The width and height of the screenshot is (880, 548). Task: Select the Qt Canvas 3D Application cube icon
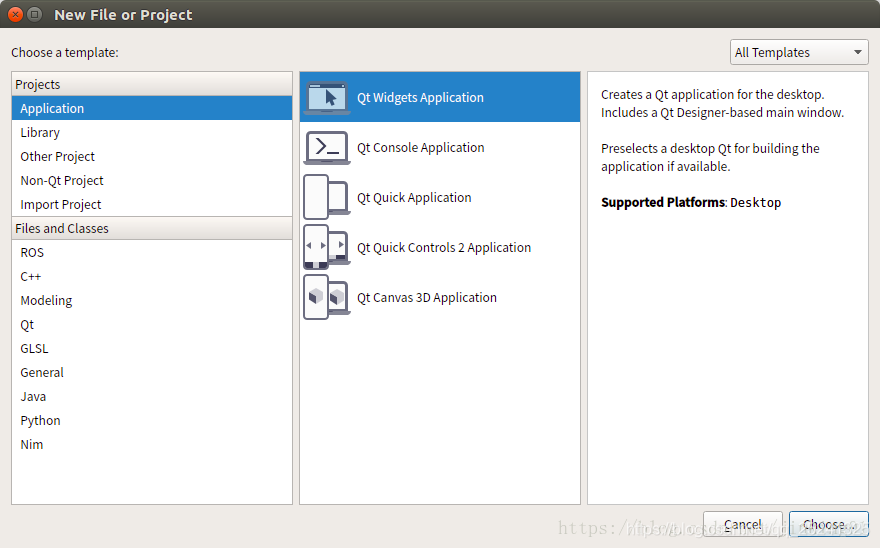coord(327,297)
